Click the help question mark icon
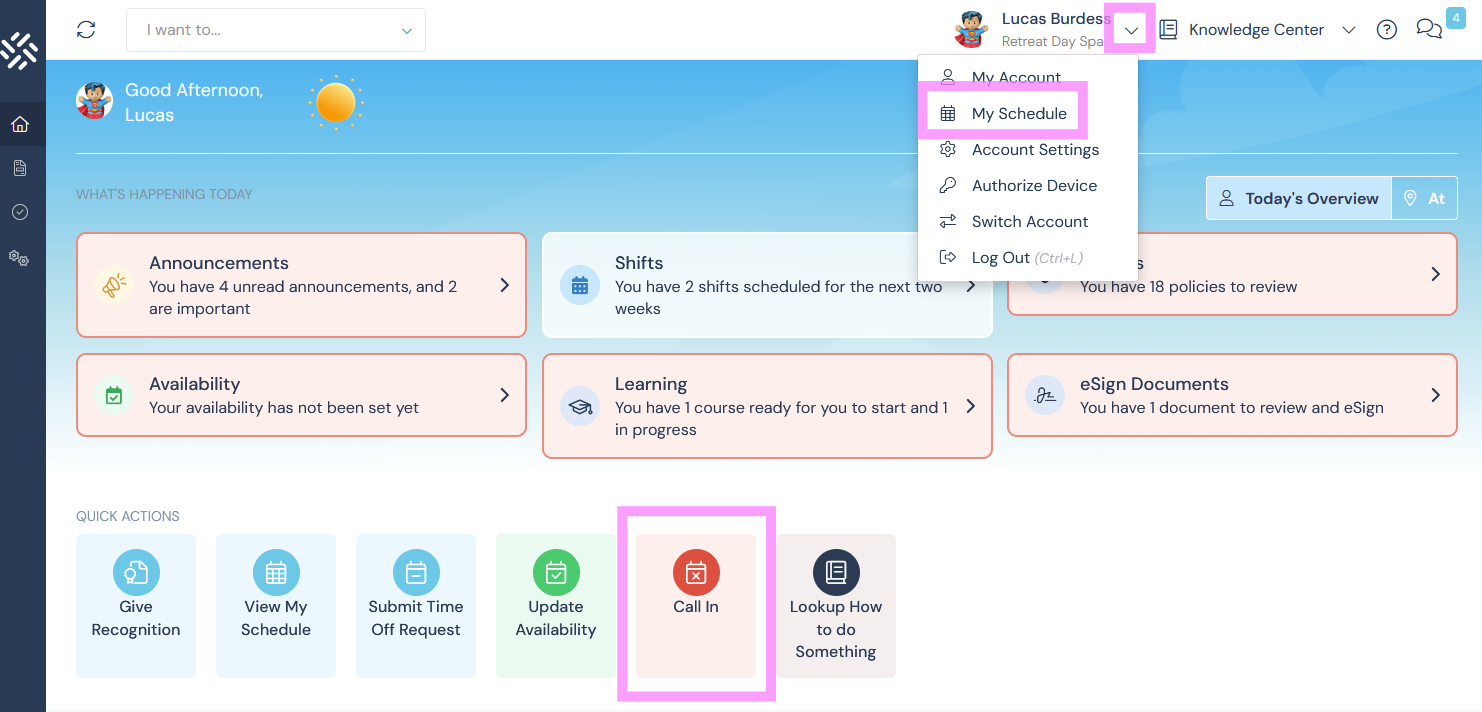Viewport: 1482px width, 712px height. pos(1386,30)
